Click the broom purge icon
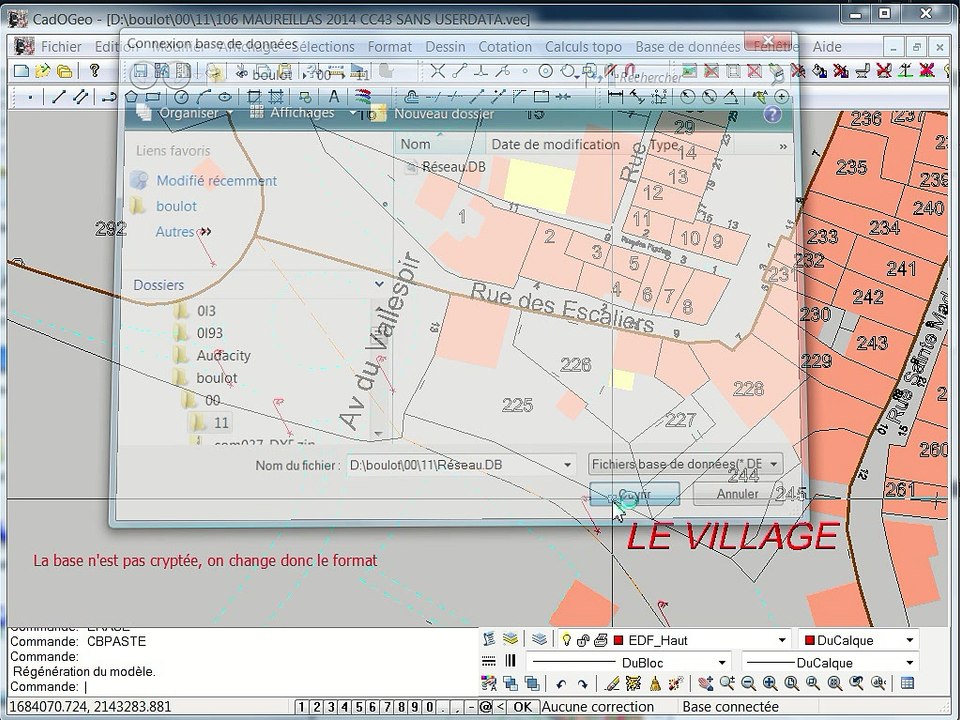Screen dimensions: 960x720 click(655, 683)
